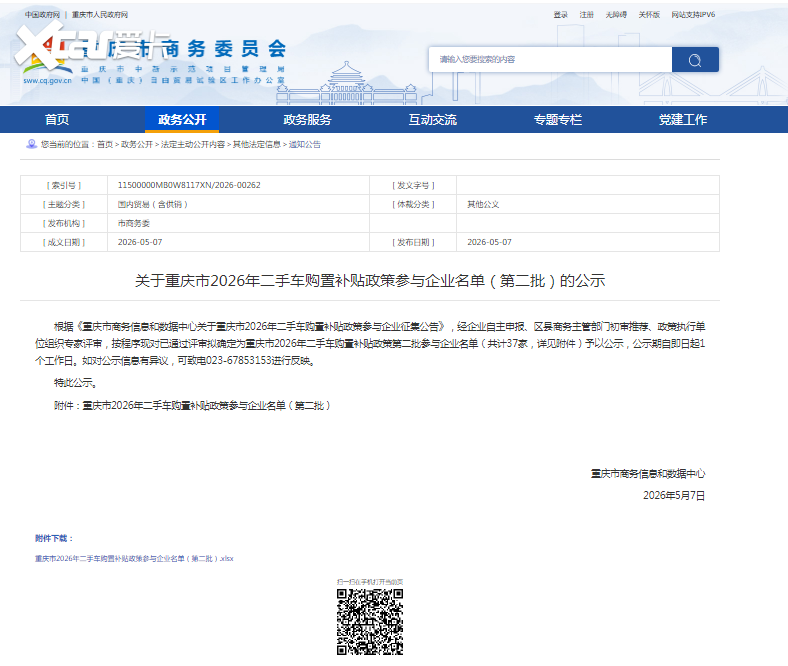
Task: Click the location pin icon in breadcrumb
Action: click(31, 144)
